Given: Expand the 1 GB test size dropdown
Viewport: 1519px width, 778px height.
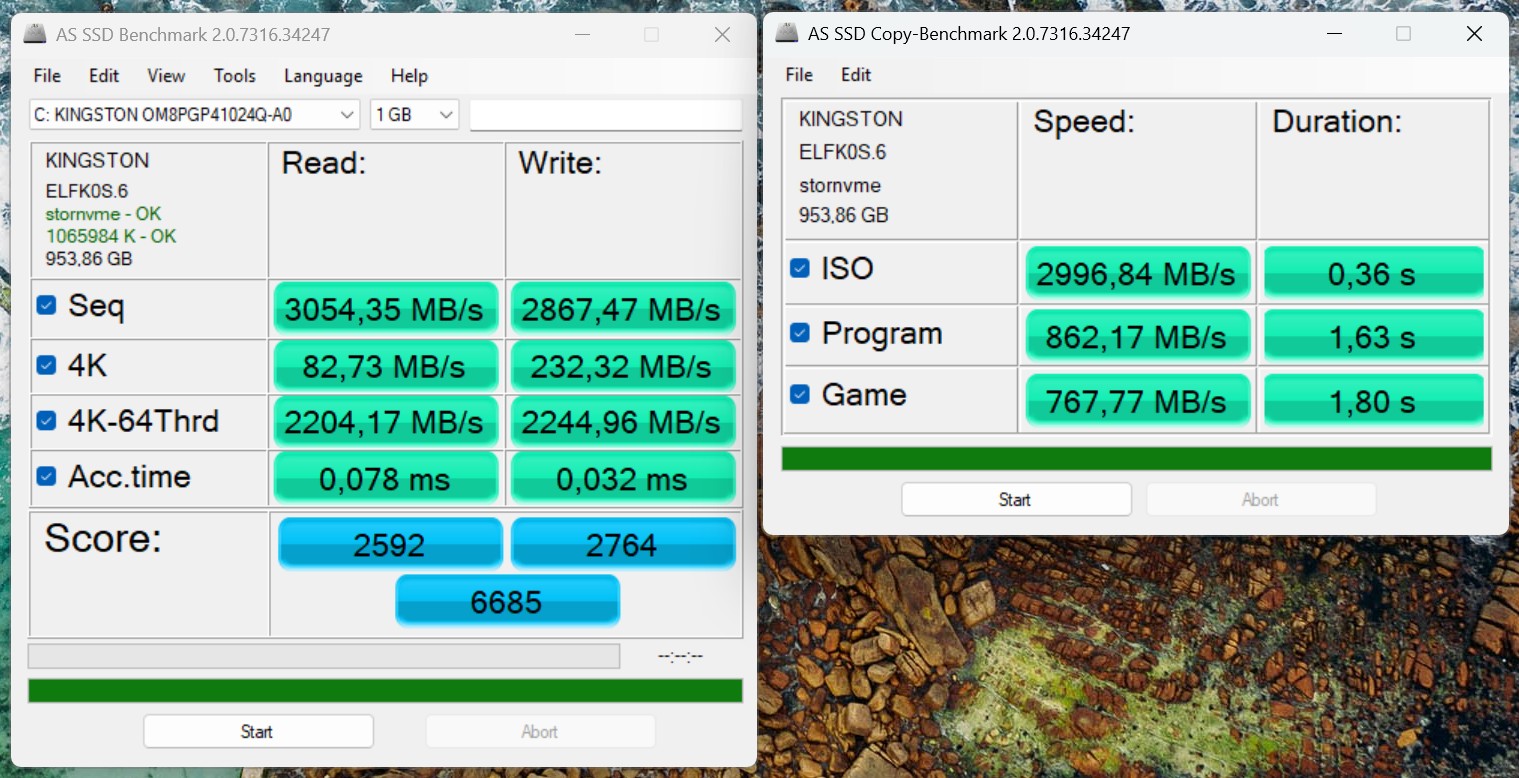Looking at the screenshot, I should click(414, 115).
